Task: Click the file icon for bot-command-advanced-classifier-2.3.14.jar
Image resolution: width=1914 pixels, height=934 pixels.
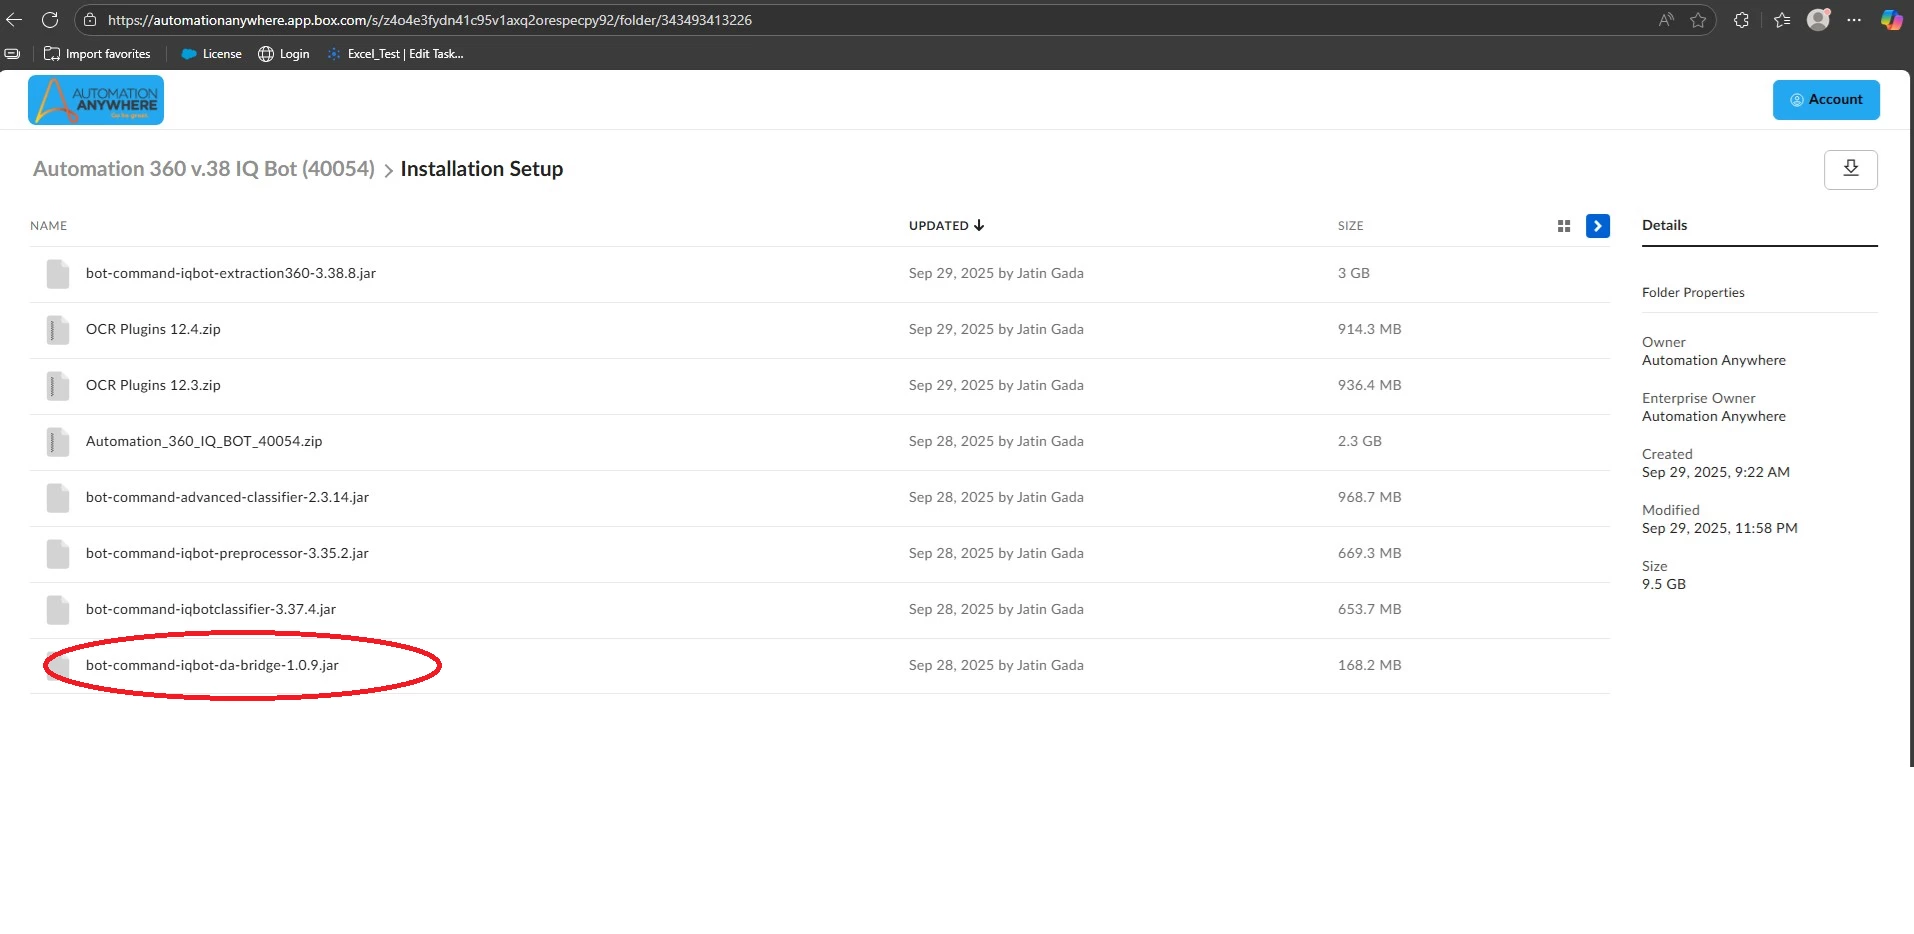Action: point(58,498)
